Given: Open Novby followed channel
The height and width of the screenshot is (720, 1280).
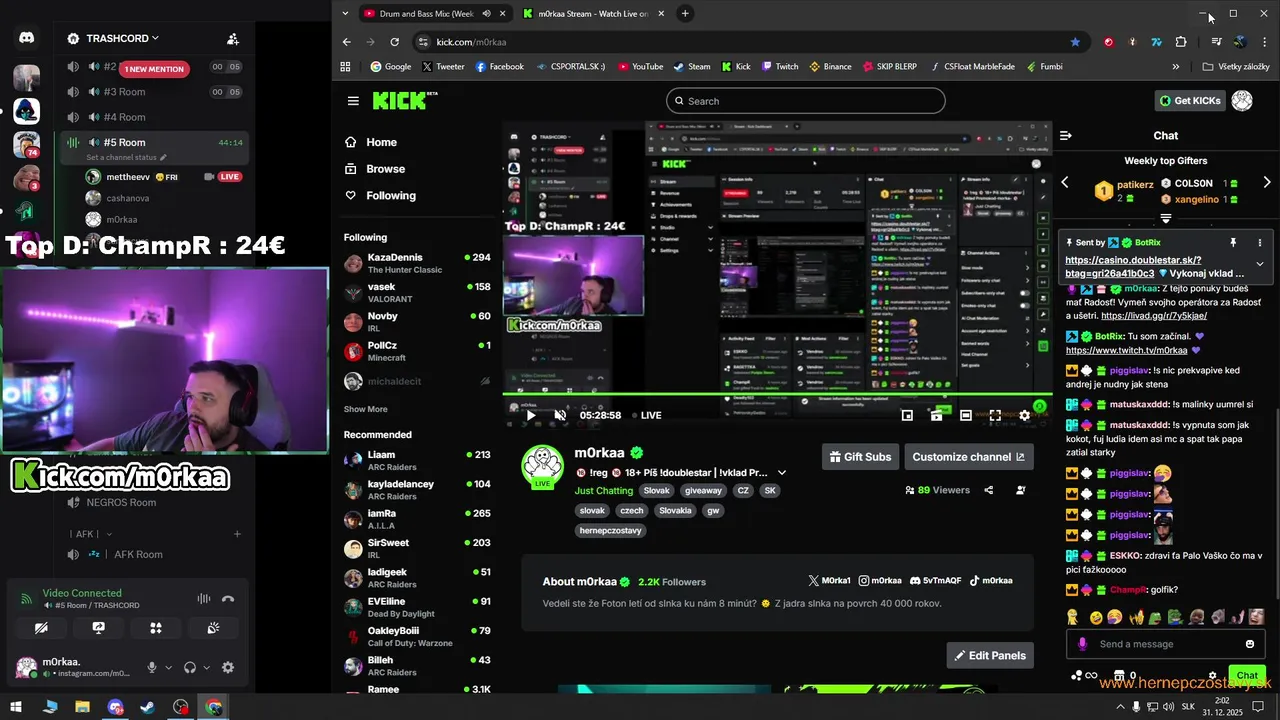Looking at the screenshot, I should pos(417,322).
